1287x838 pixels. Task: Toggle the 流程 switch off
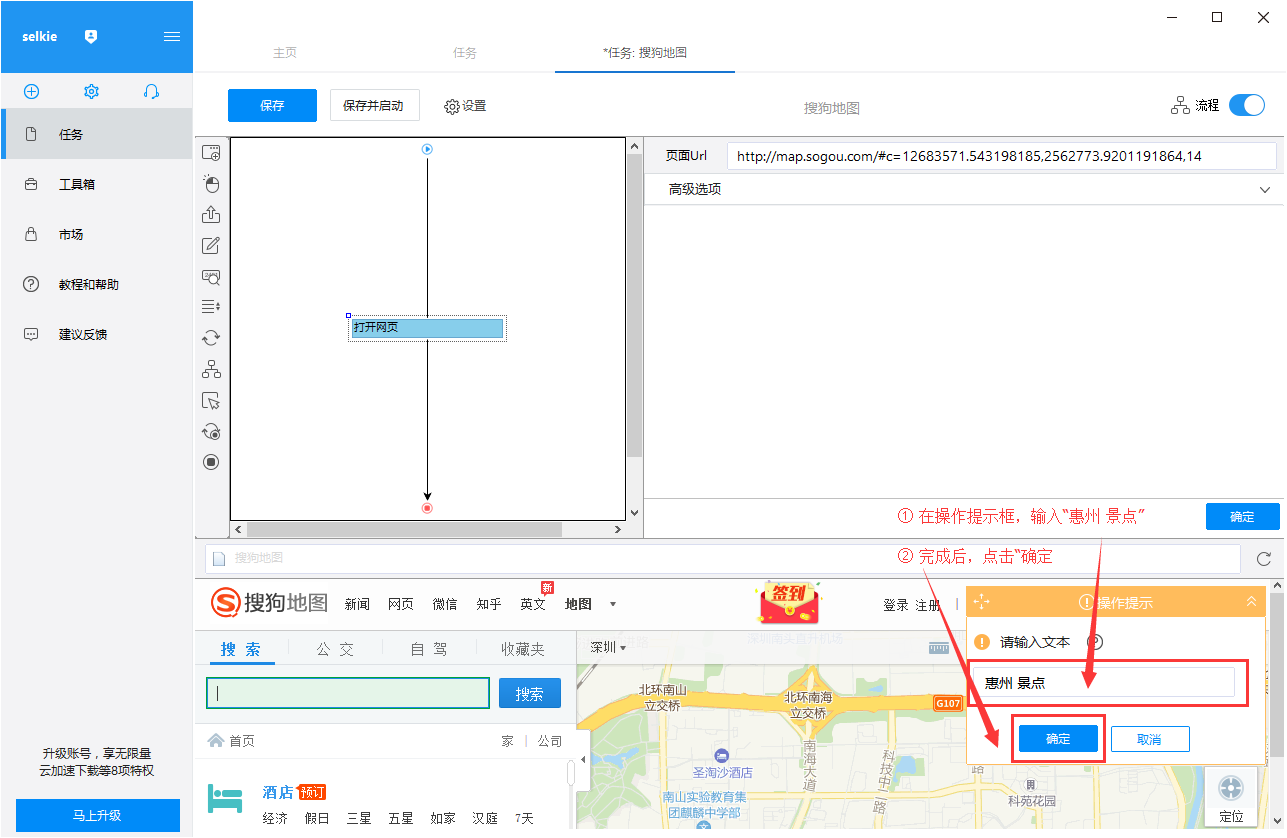click(1247, 105)
